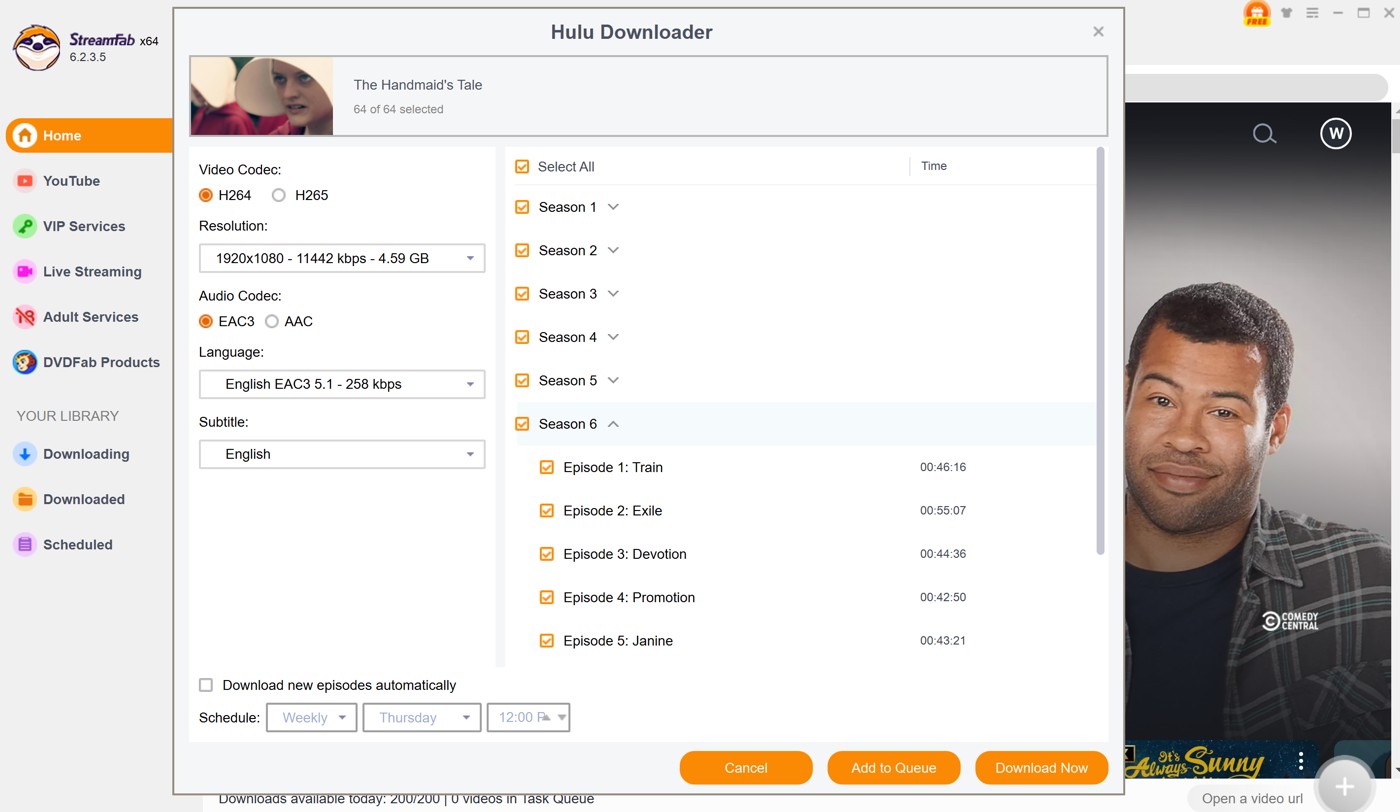
Task: Uncheck Episode 1: Train checkbox
Action: click(547, 467)
